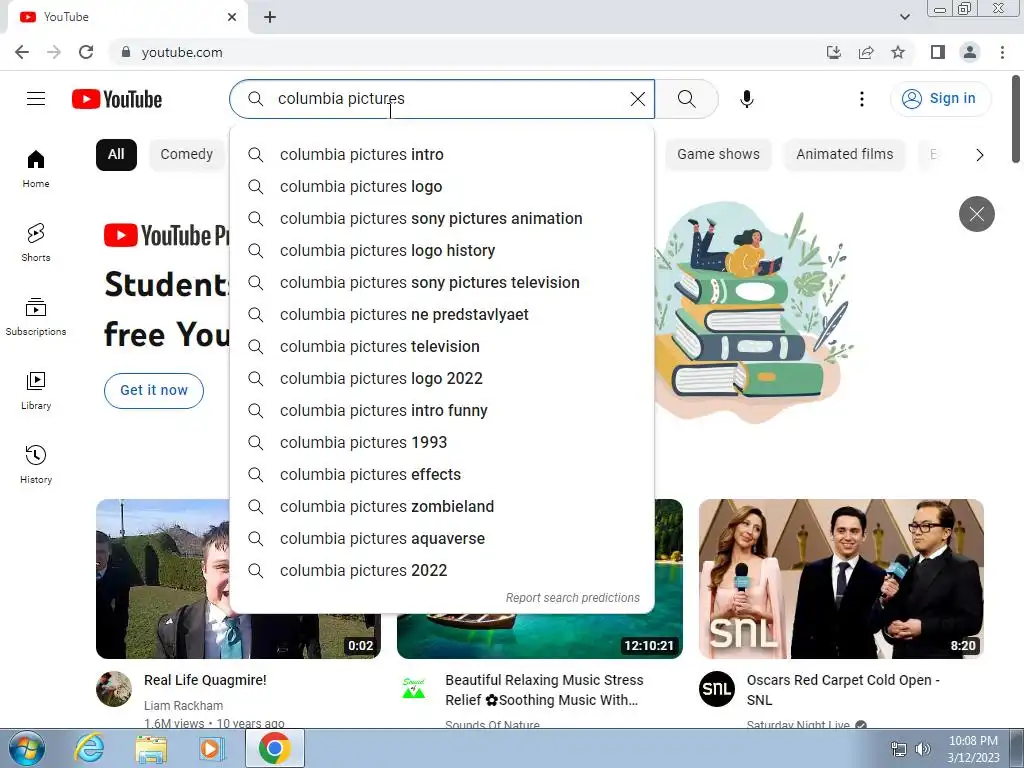Toggle the browser side panel
The image size is (1024, 768).
938,52
